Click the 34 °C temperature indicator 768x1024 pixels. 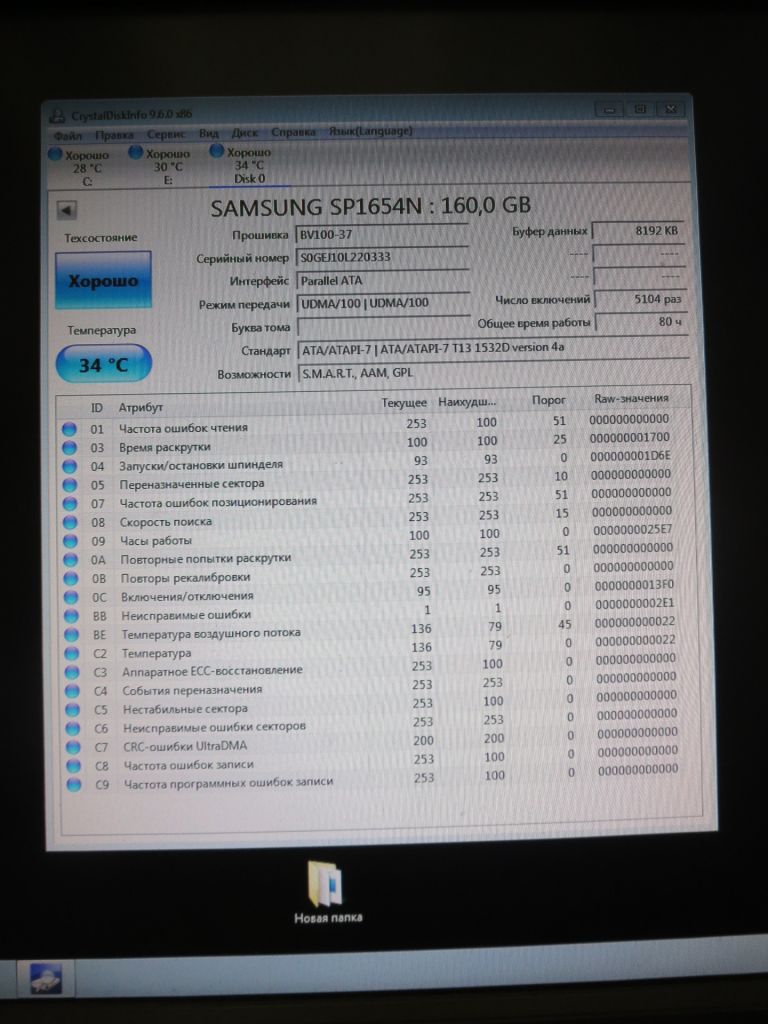pos(104,364)
